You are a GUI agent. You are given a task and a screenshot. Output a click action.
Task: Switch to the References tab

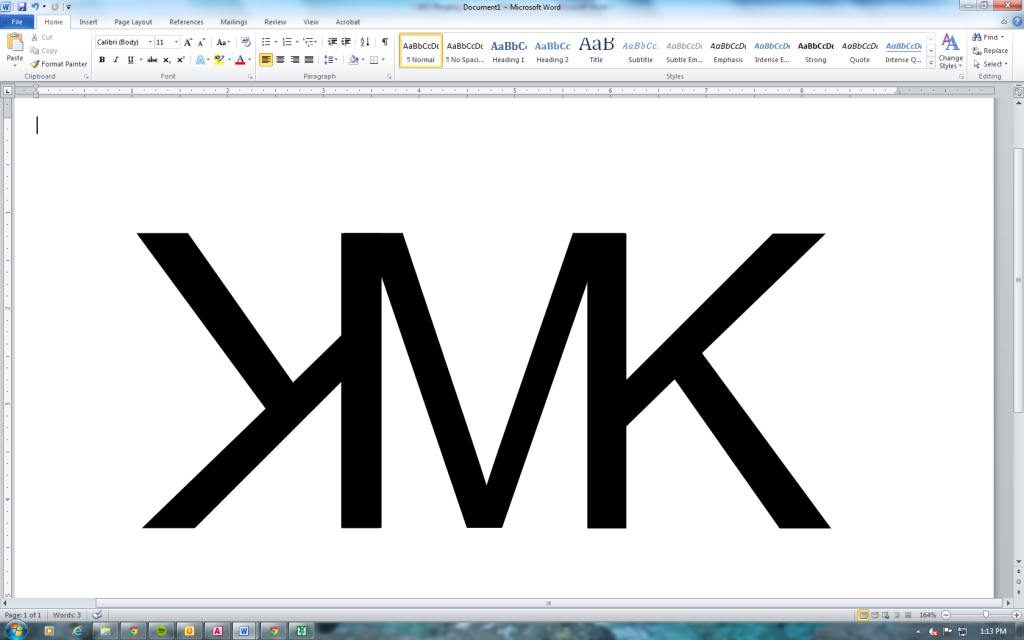[186, 22]
